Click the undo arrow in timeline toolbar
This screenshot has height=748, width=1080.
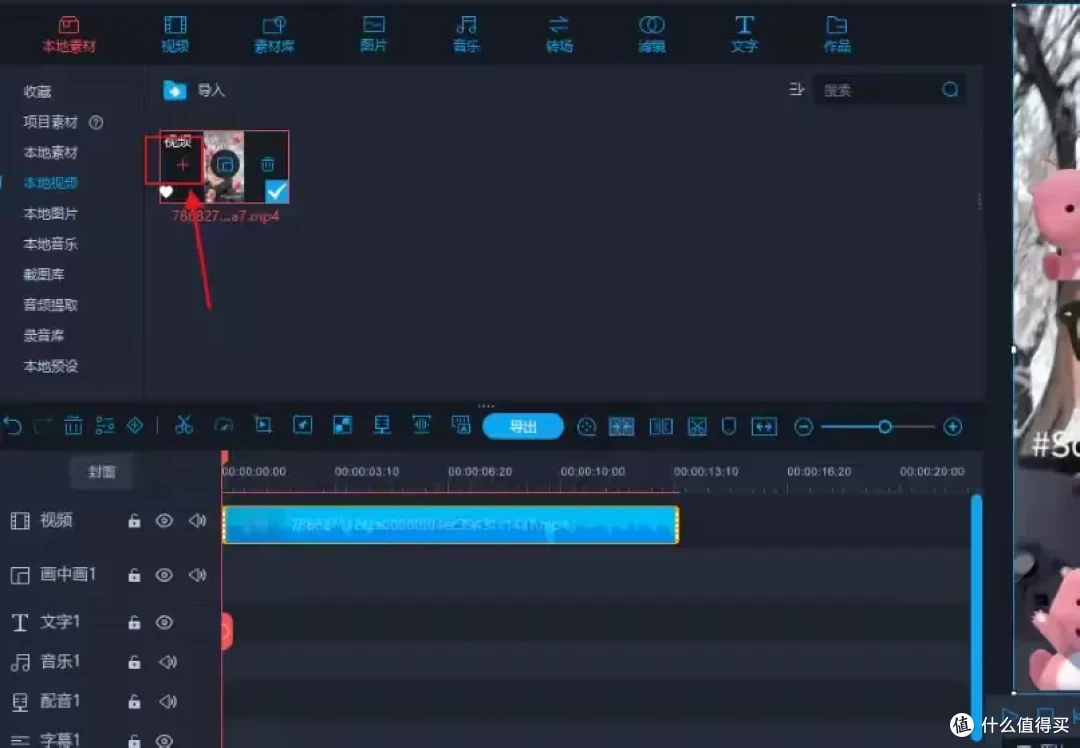(12, 426)
